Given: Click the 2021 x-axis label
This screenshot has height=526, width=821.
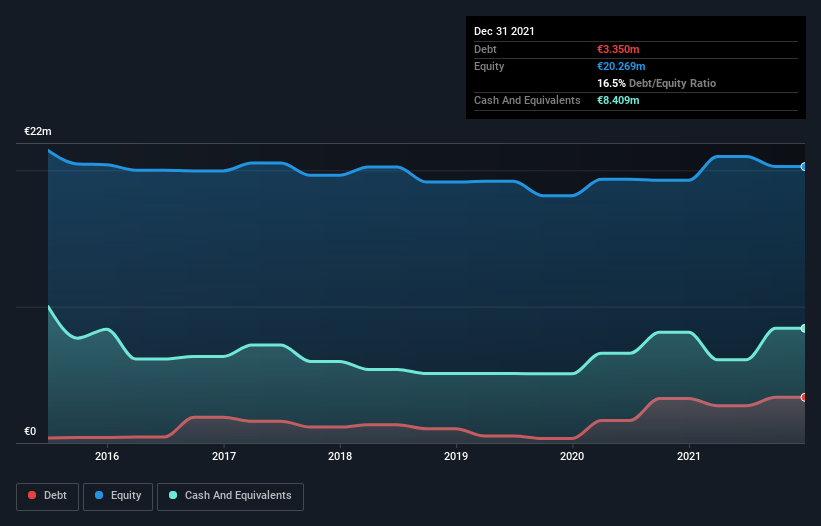Looking at the screenshot, I should pyautogui.click(x=689, y=456).
